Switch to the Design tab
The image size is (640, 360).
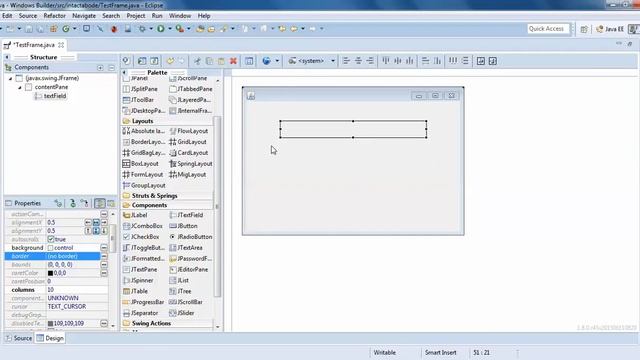50,338
